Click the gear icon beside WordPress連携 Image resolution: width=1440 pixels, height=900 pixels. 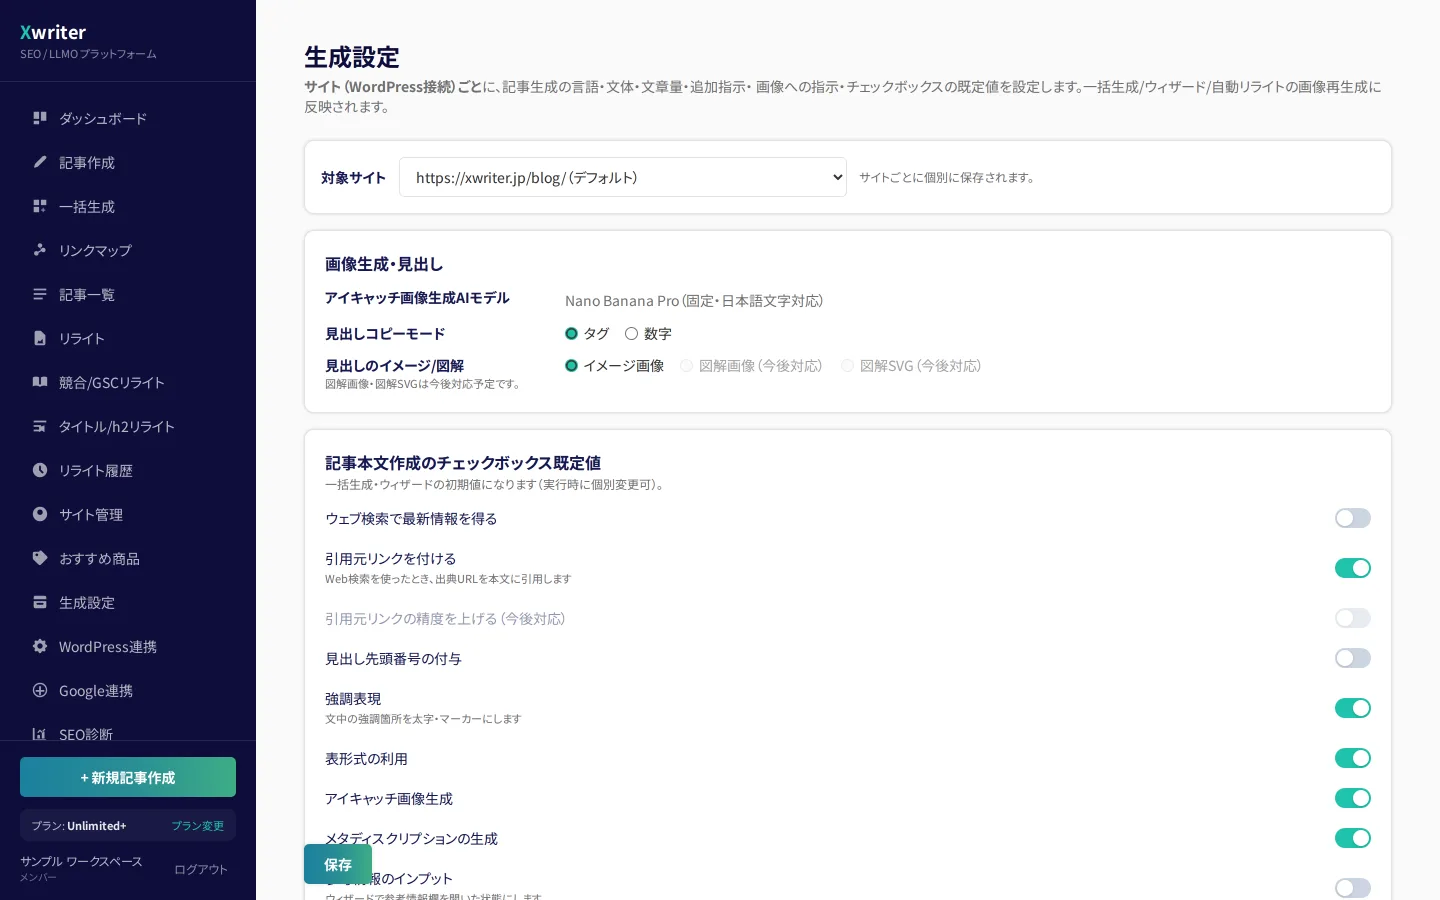40,646
